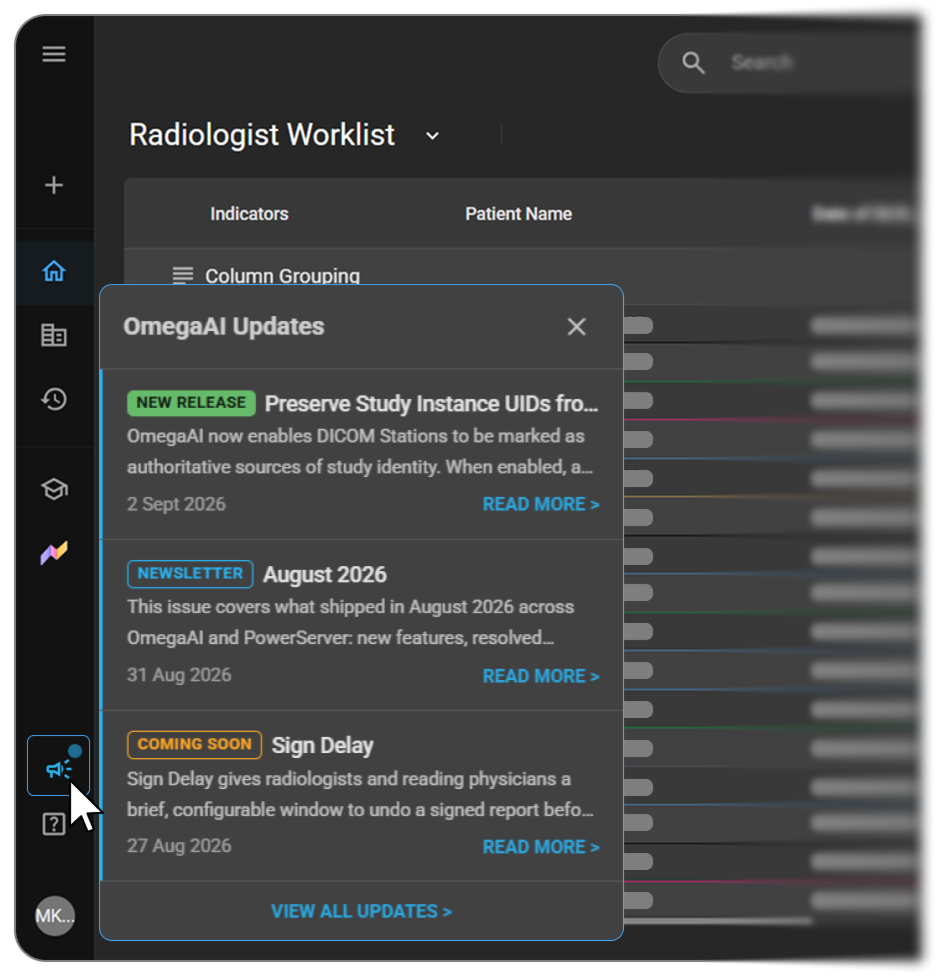Click the search magnifier icon
This screenshot has width=936, height=976.
(x=693, y=63)
